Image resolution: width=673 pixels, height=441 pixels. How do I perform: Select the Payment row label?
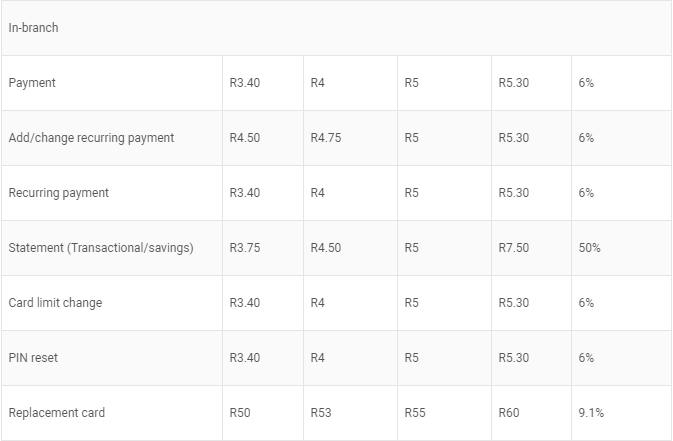coord(32,83)
